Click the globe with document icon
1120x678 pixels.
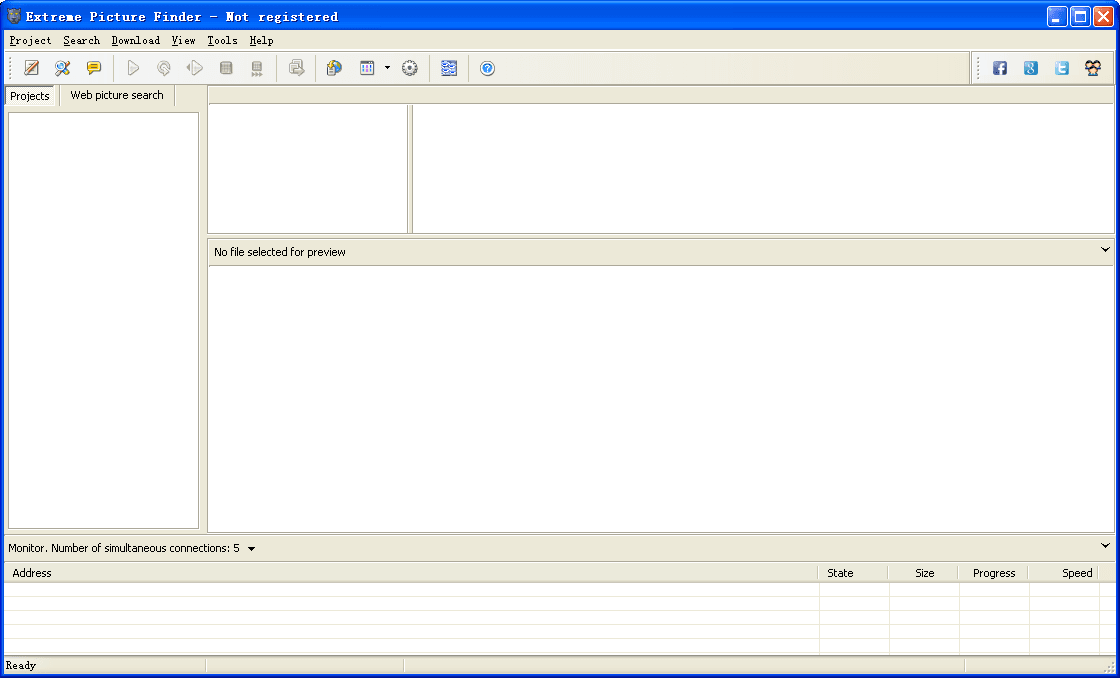(334, 68)
